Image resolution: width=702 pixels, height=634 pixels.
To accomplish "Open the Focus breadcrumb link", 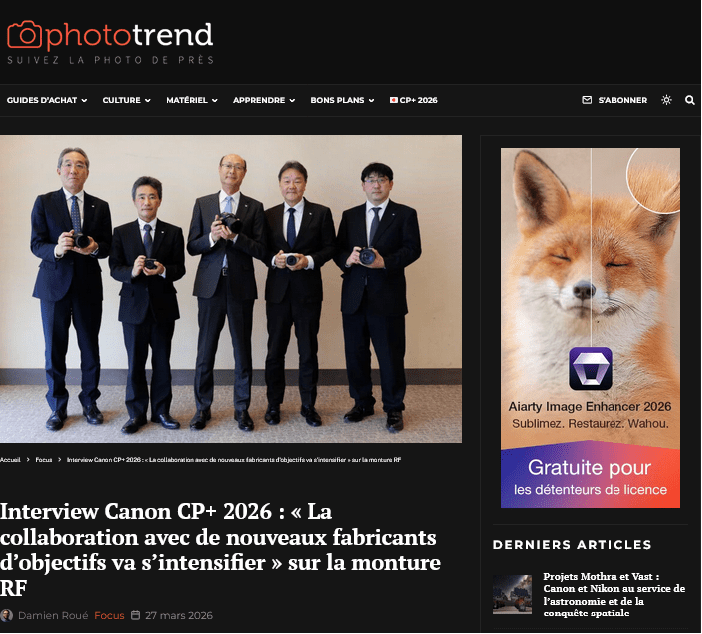I will [43, 459].
